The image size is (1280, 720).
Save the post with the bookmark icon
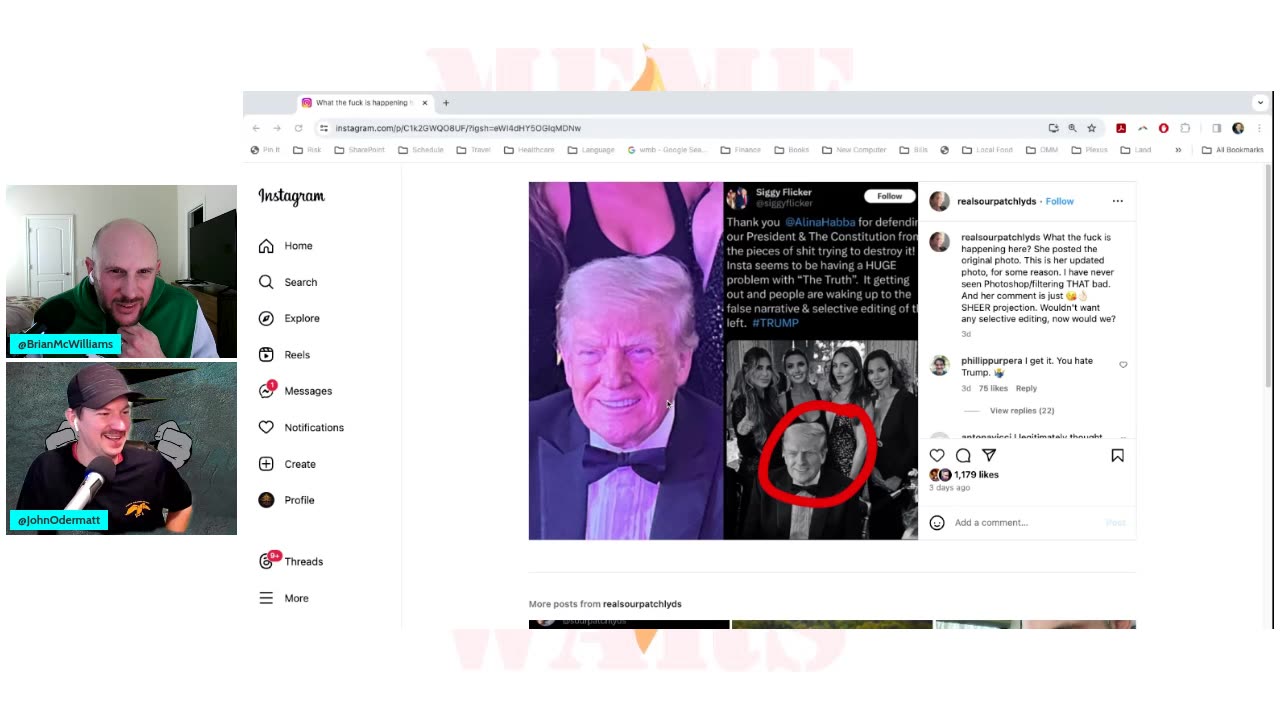(x=1117, y=455)
